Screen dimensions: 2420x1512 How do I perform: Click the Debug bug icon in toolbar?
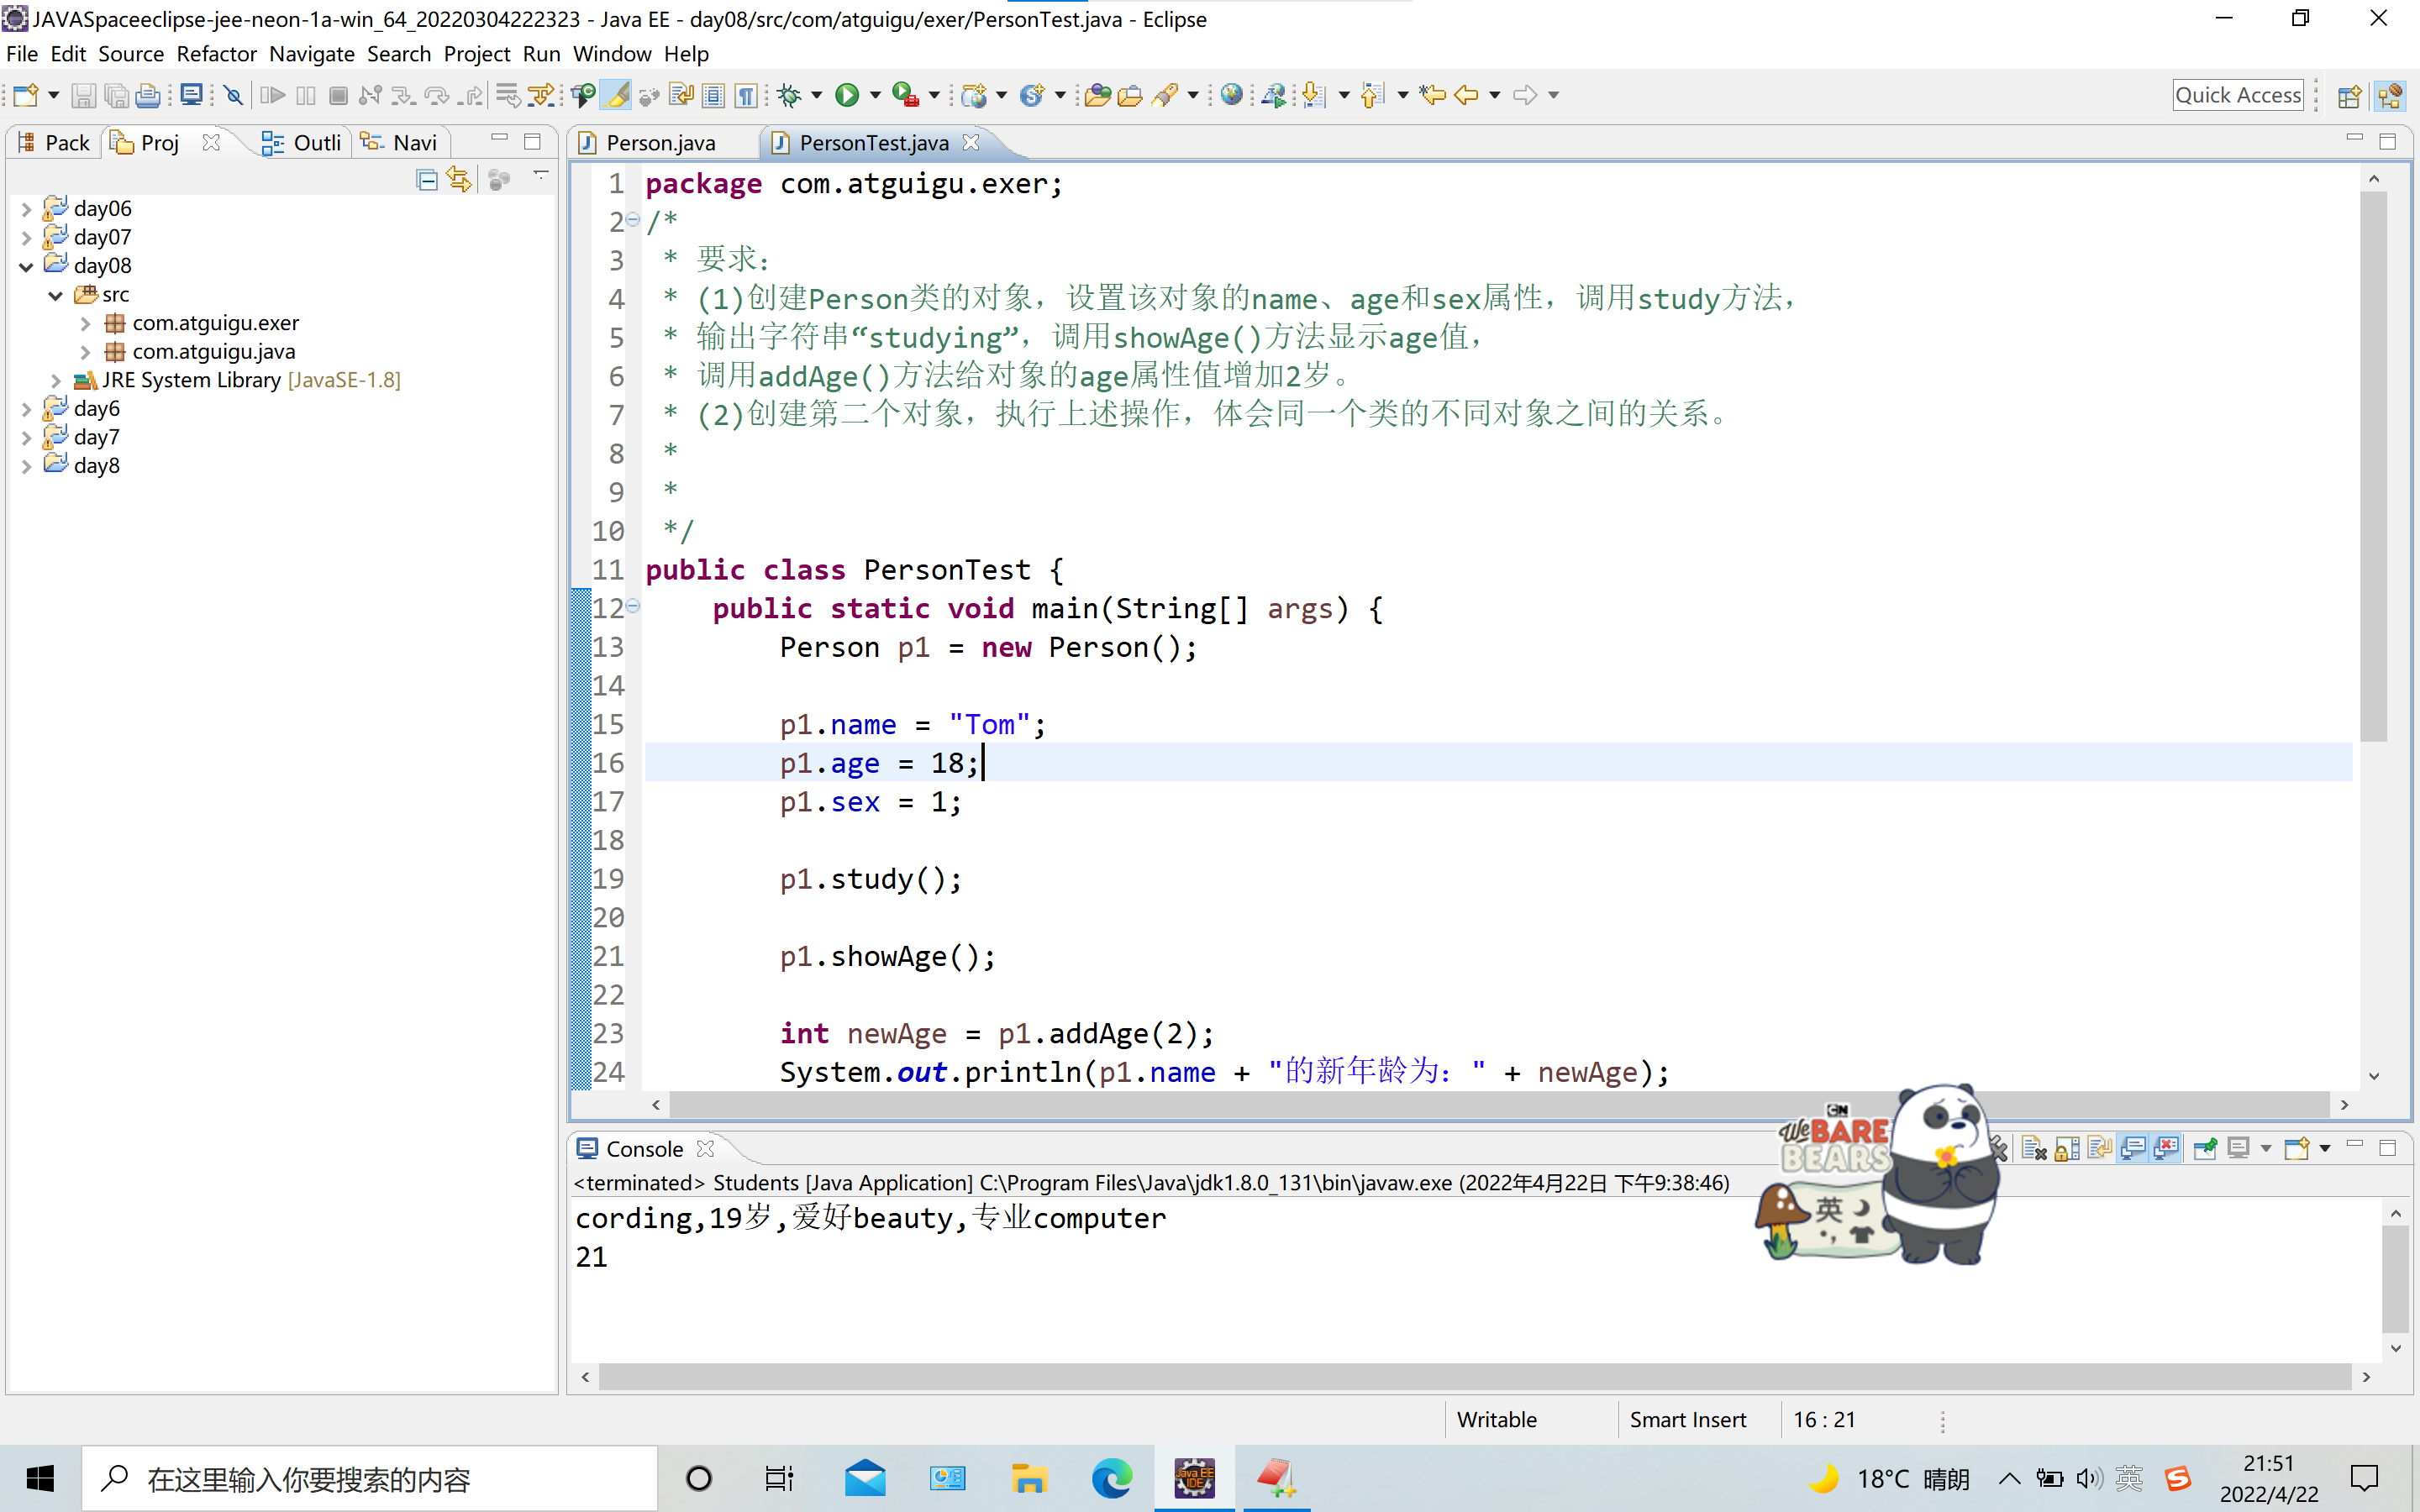pos(790,95)
